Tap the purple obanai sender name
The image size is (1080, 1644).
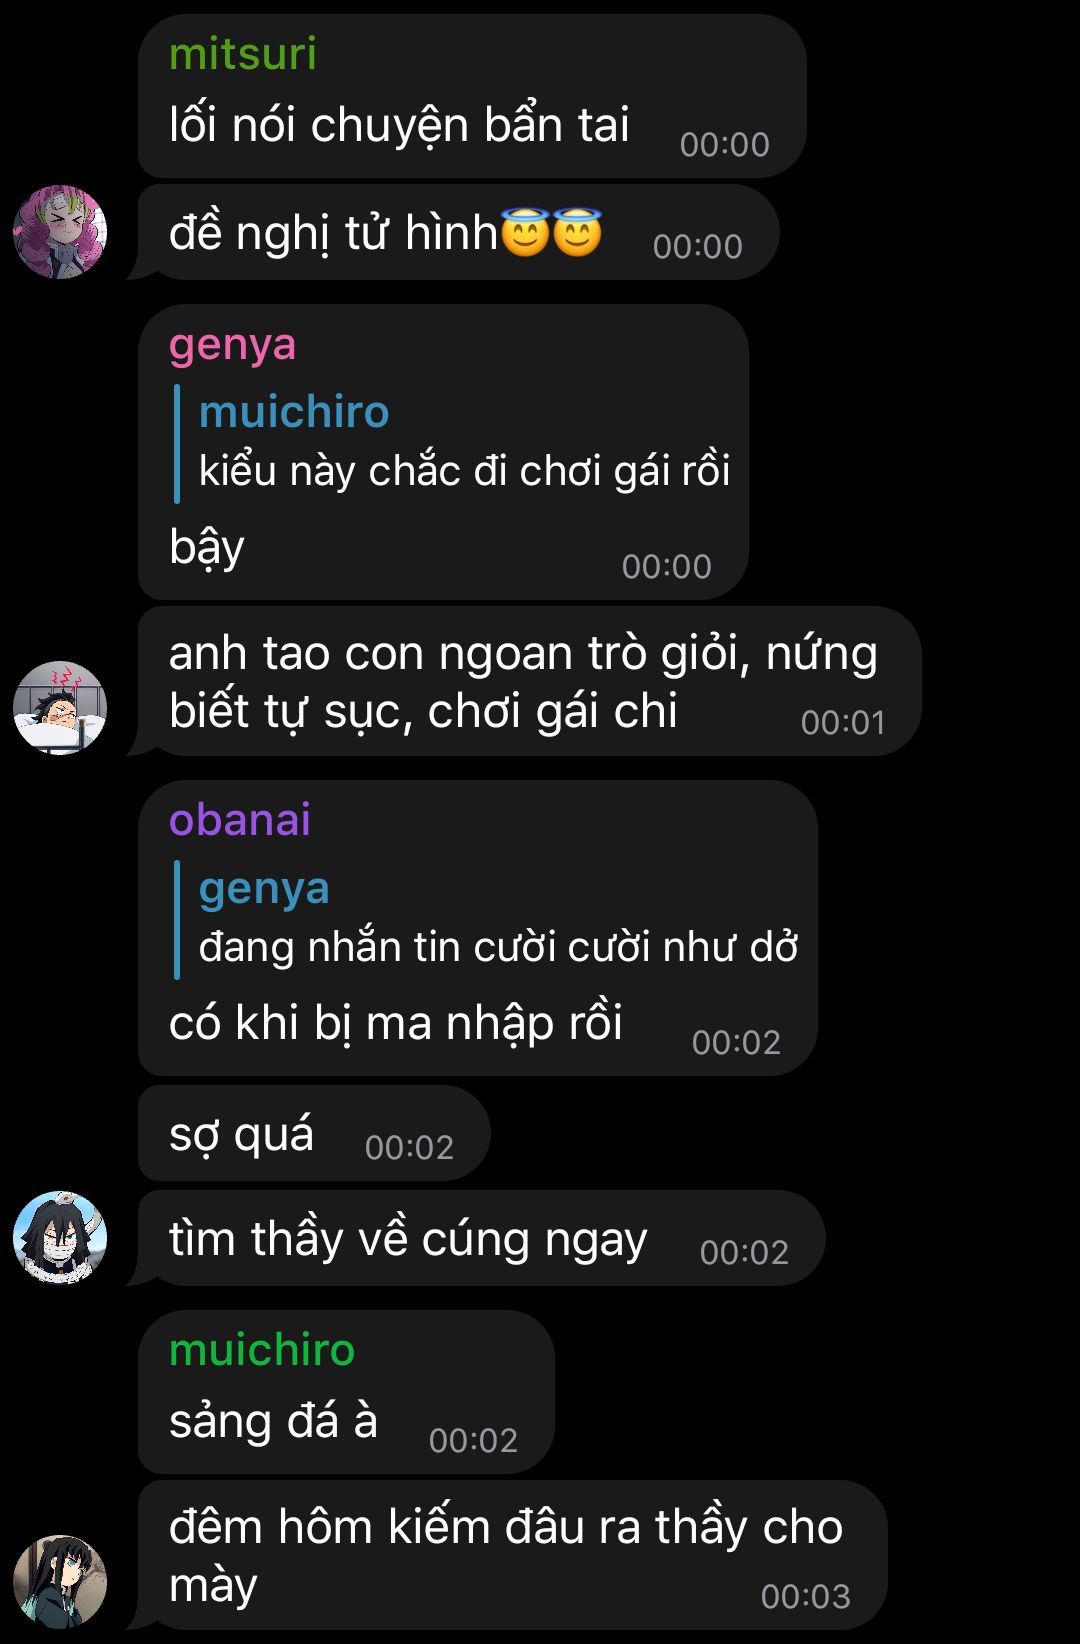240,820
